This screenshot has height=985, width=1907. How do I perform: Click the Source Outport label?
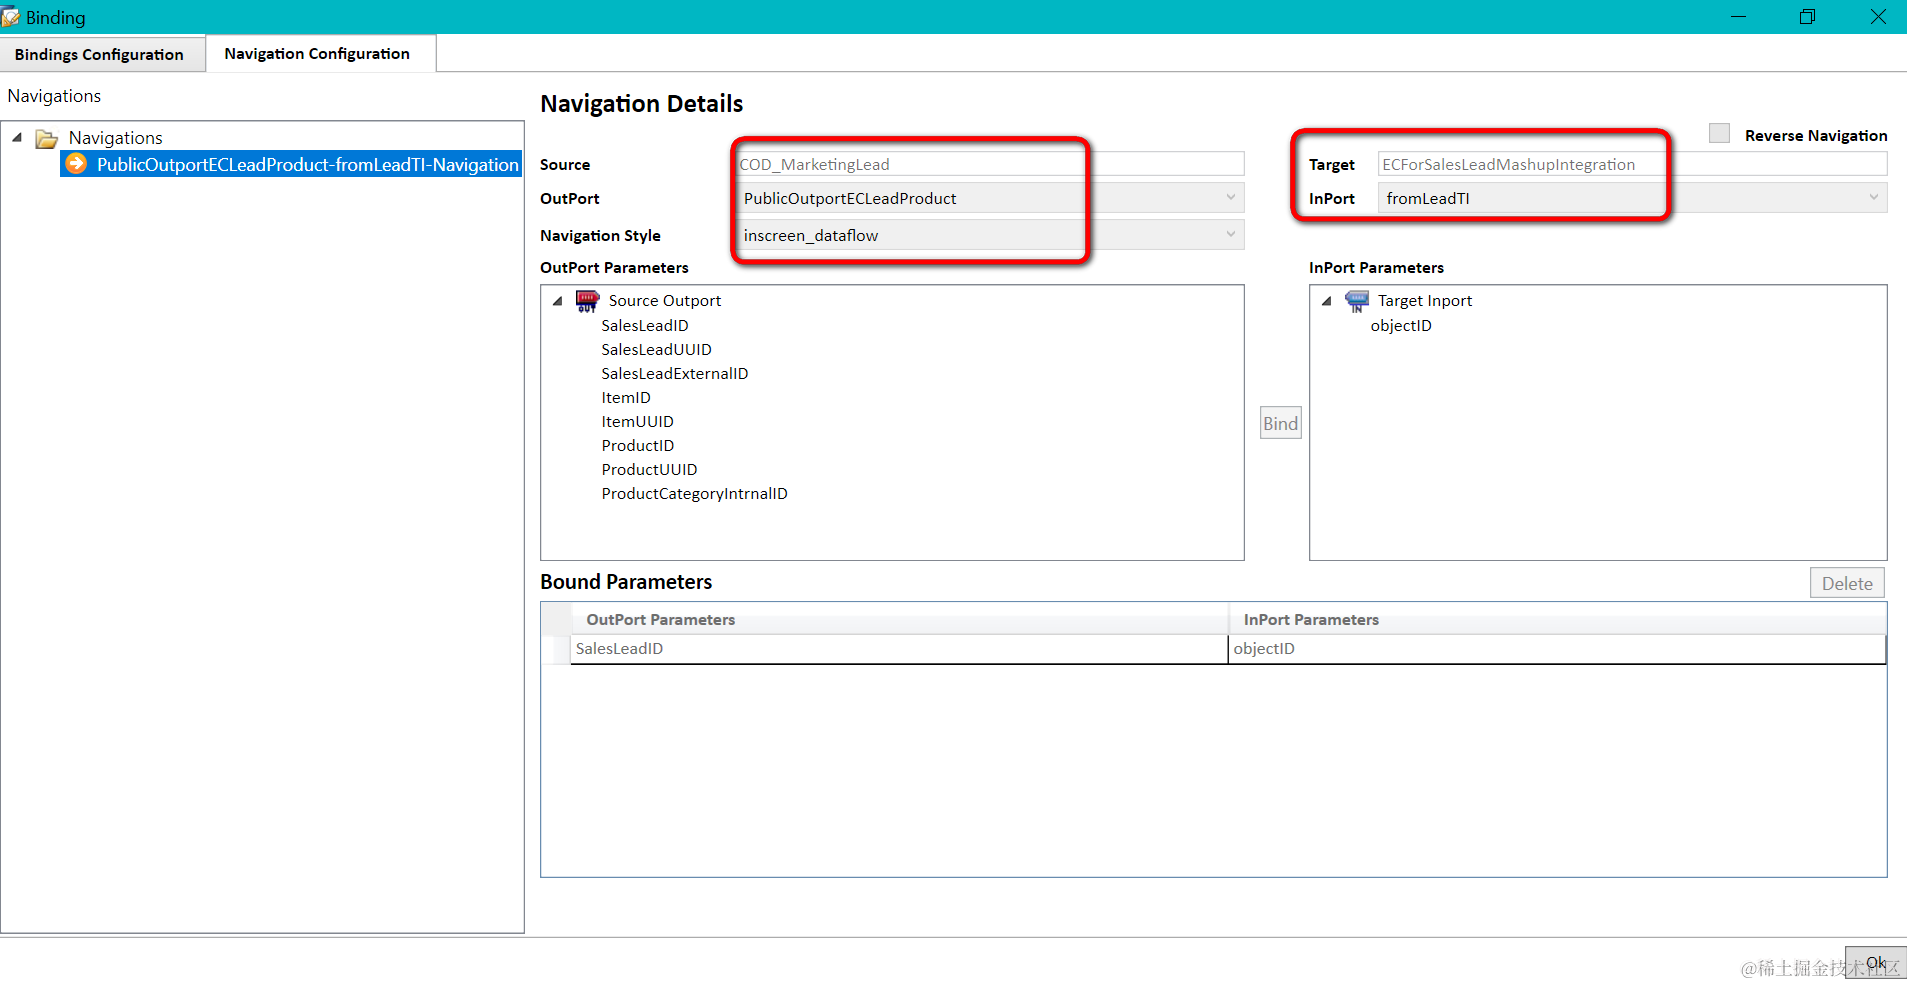[x=664, y=300]
